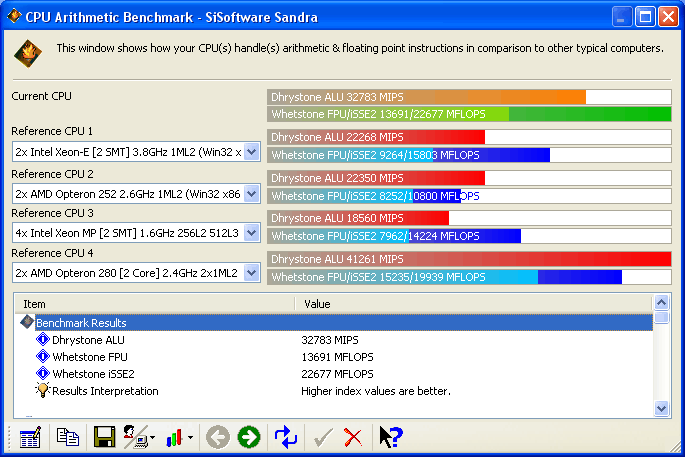Click the Dhrystone ALU 22268 MIPS bar
Viewport: 685px width, 457px height.
pyautogui.click(x=469, y=137)
